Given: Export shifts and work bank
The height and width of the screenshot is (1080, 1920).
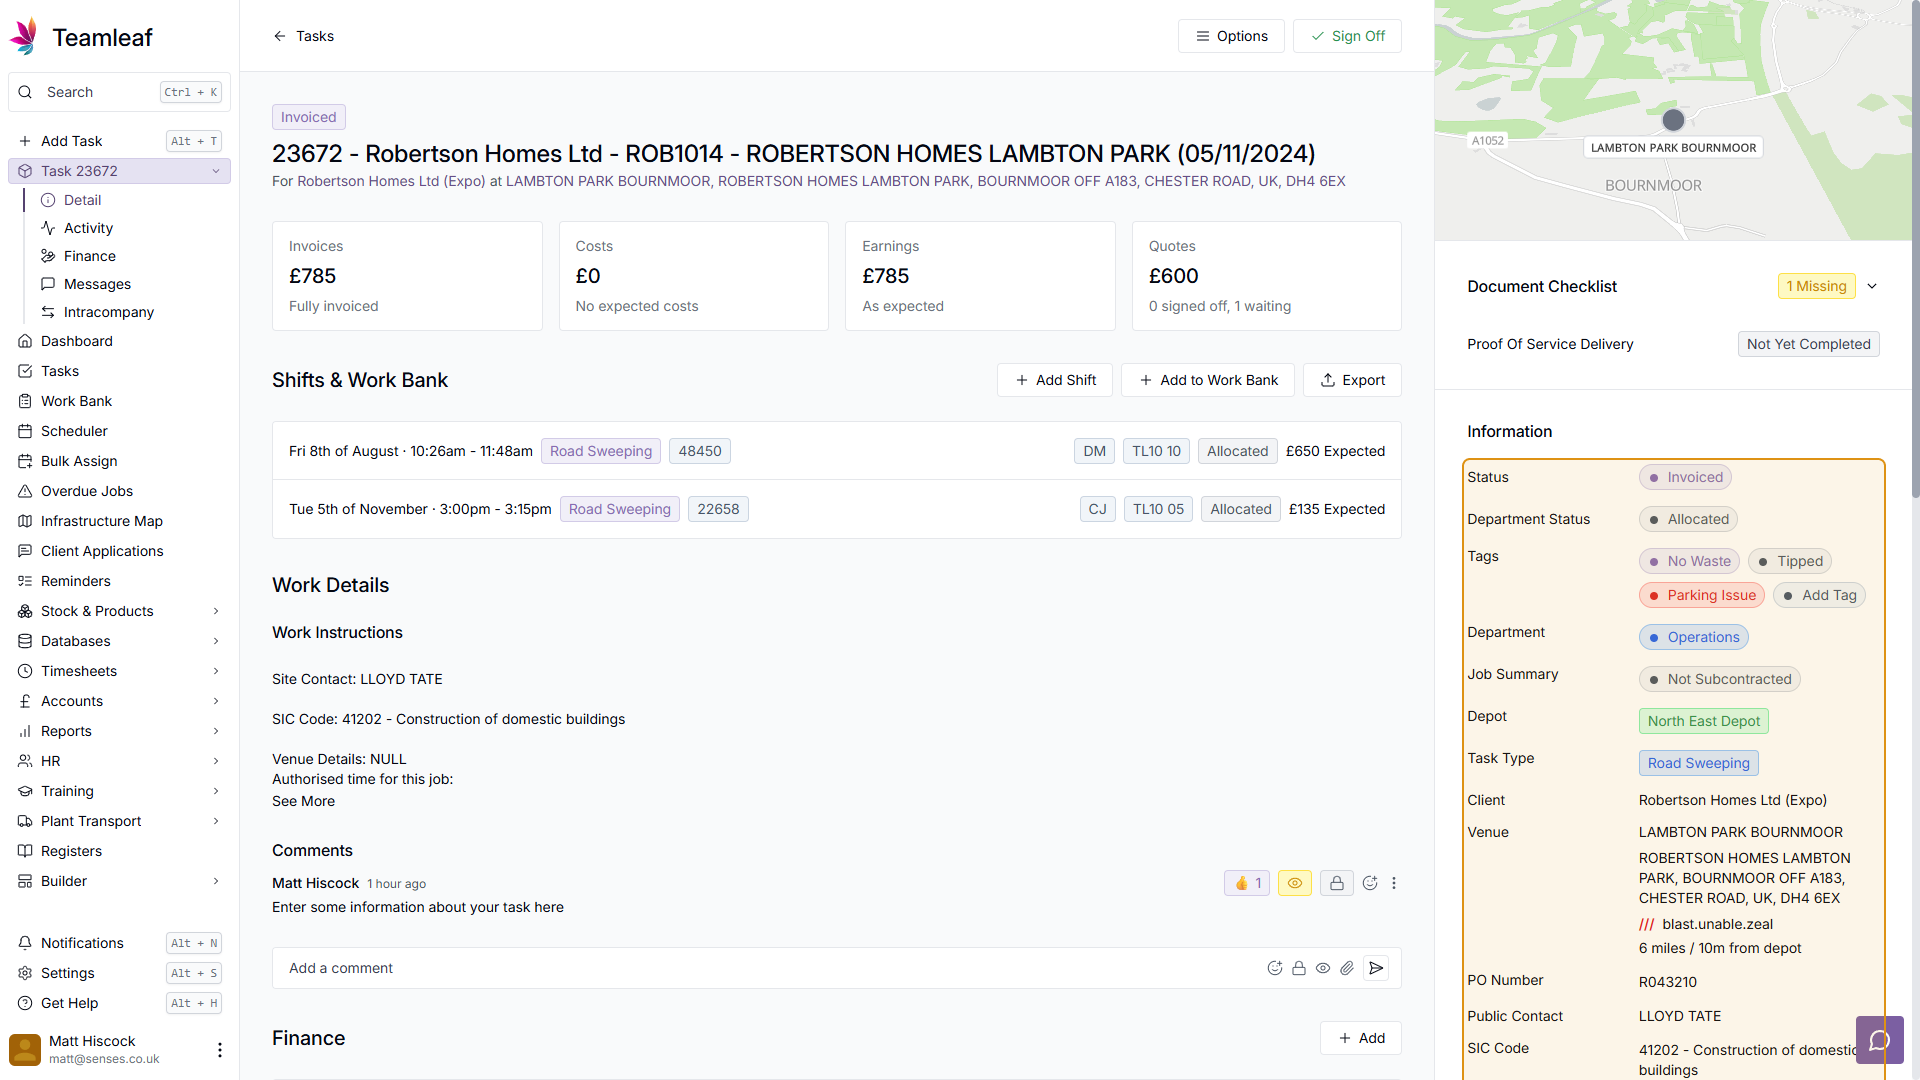Looking at the screenshot, I should pos(1352,380).
